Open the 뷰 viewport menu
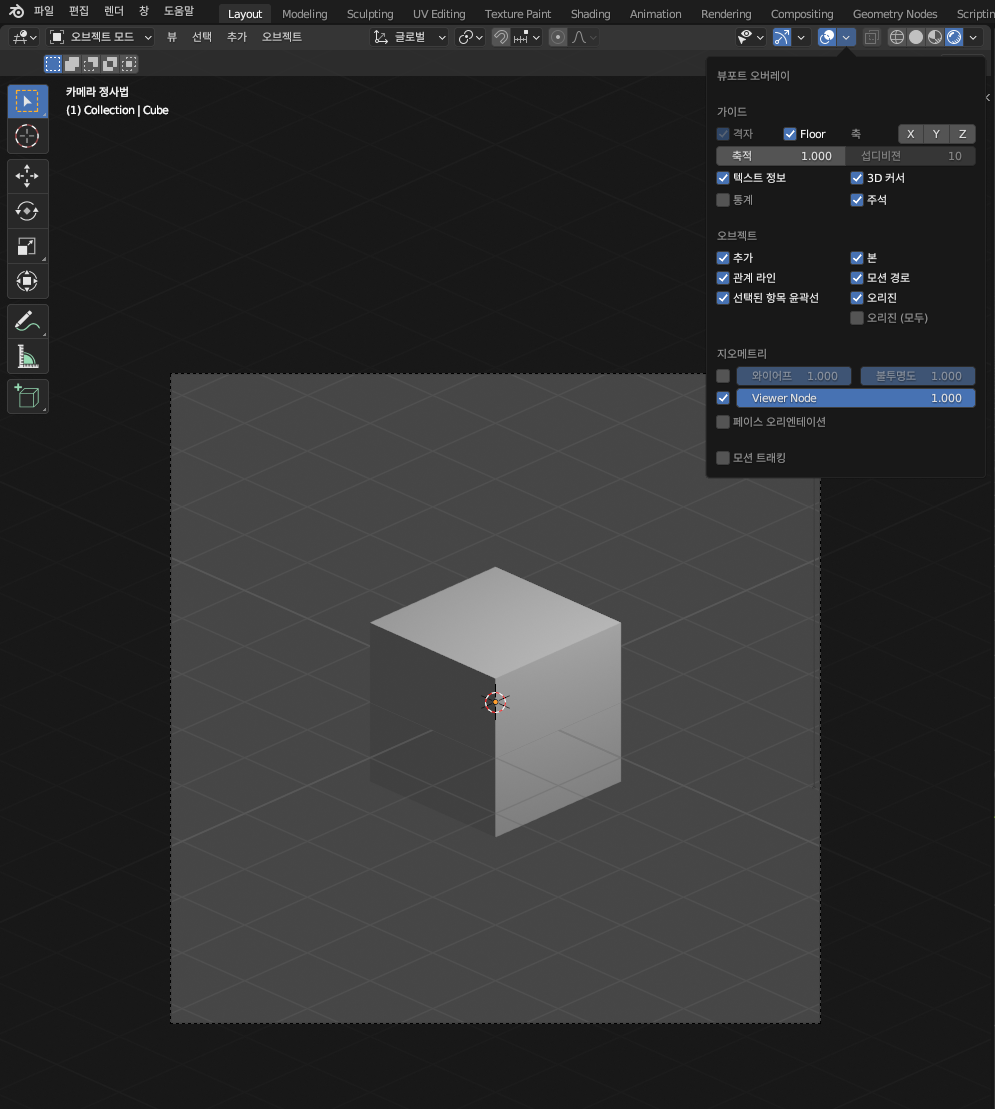995x1109 pixels. (172, 37)
